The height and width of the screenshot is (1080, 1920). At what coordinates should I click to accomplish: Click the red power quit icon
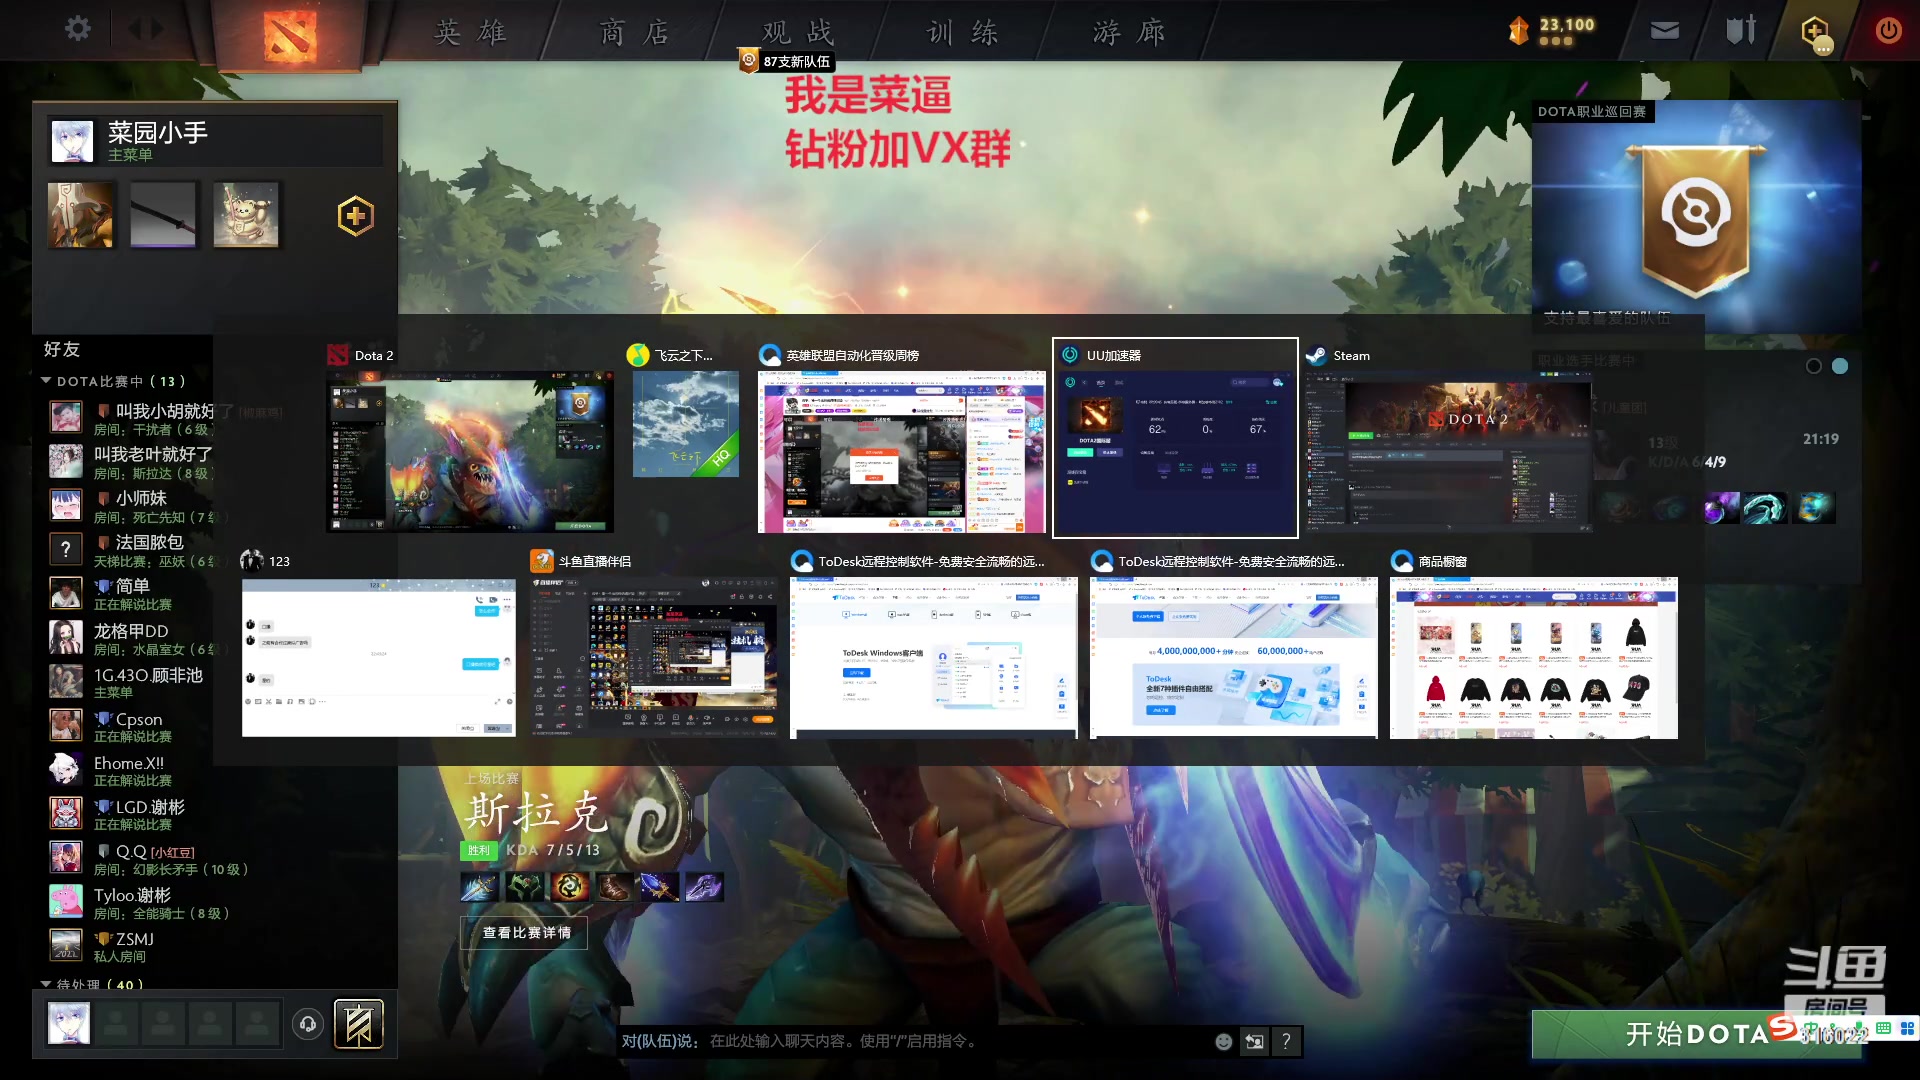(x=1888, y=30)
